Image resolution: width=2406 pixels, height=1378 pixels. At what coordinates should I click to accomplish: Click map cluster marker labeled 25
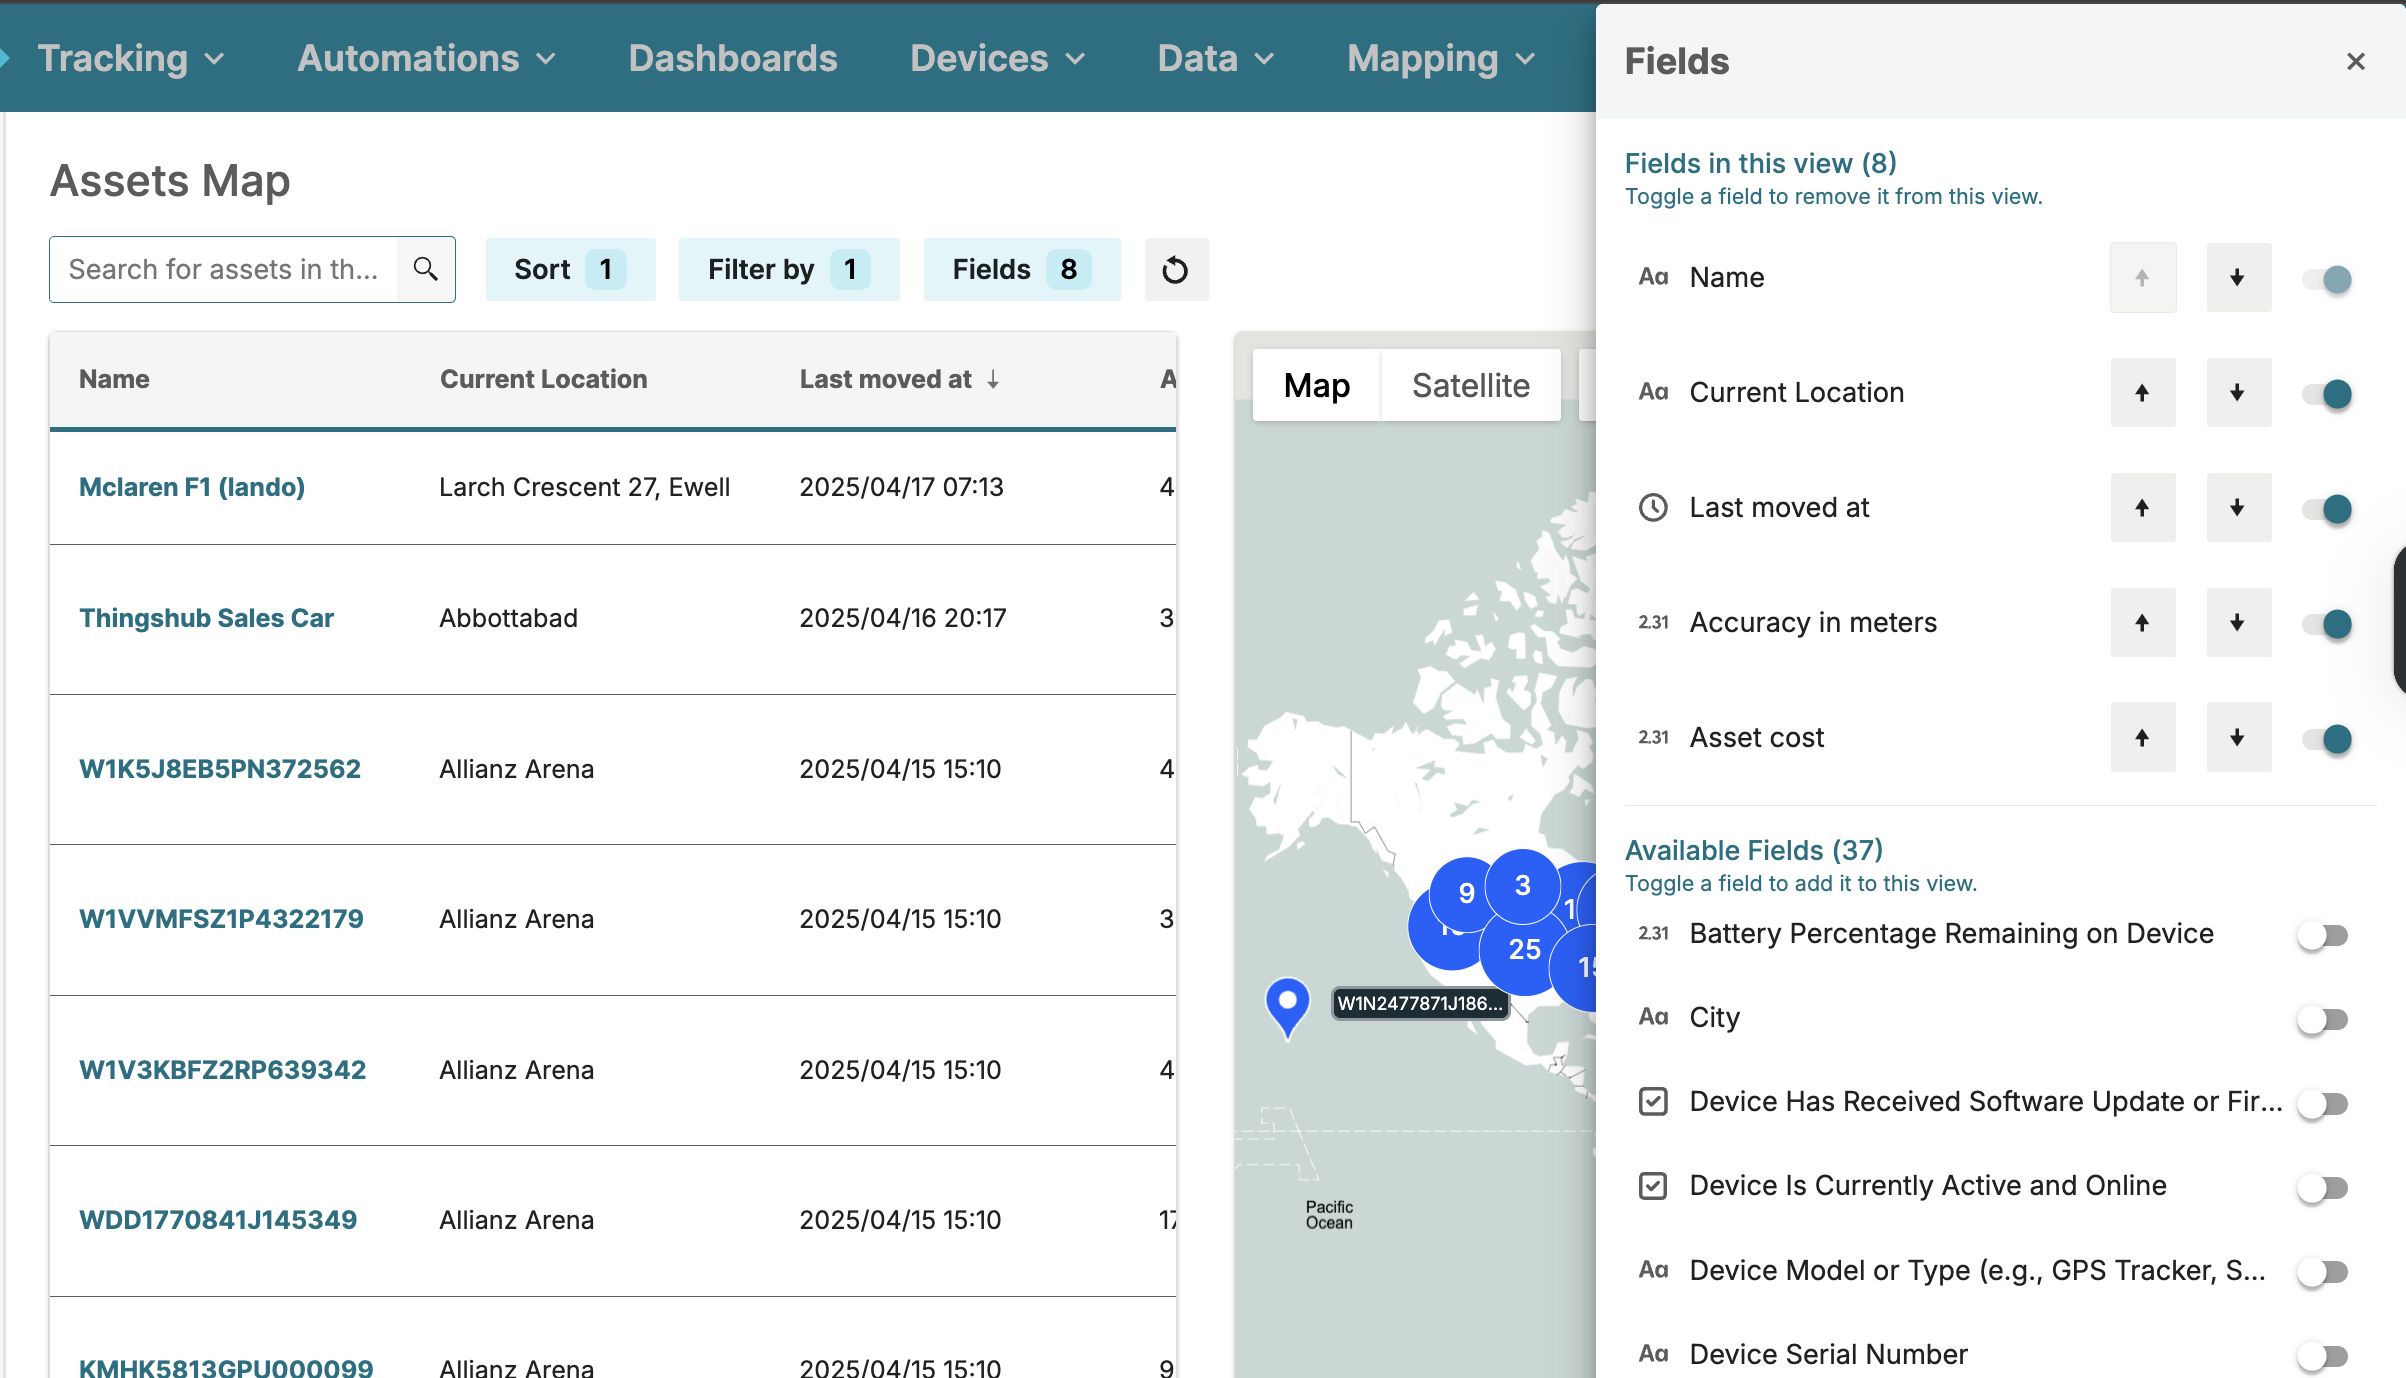pyautogui.click(x=1524, y=949)
